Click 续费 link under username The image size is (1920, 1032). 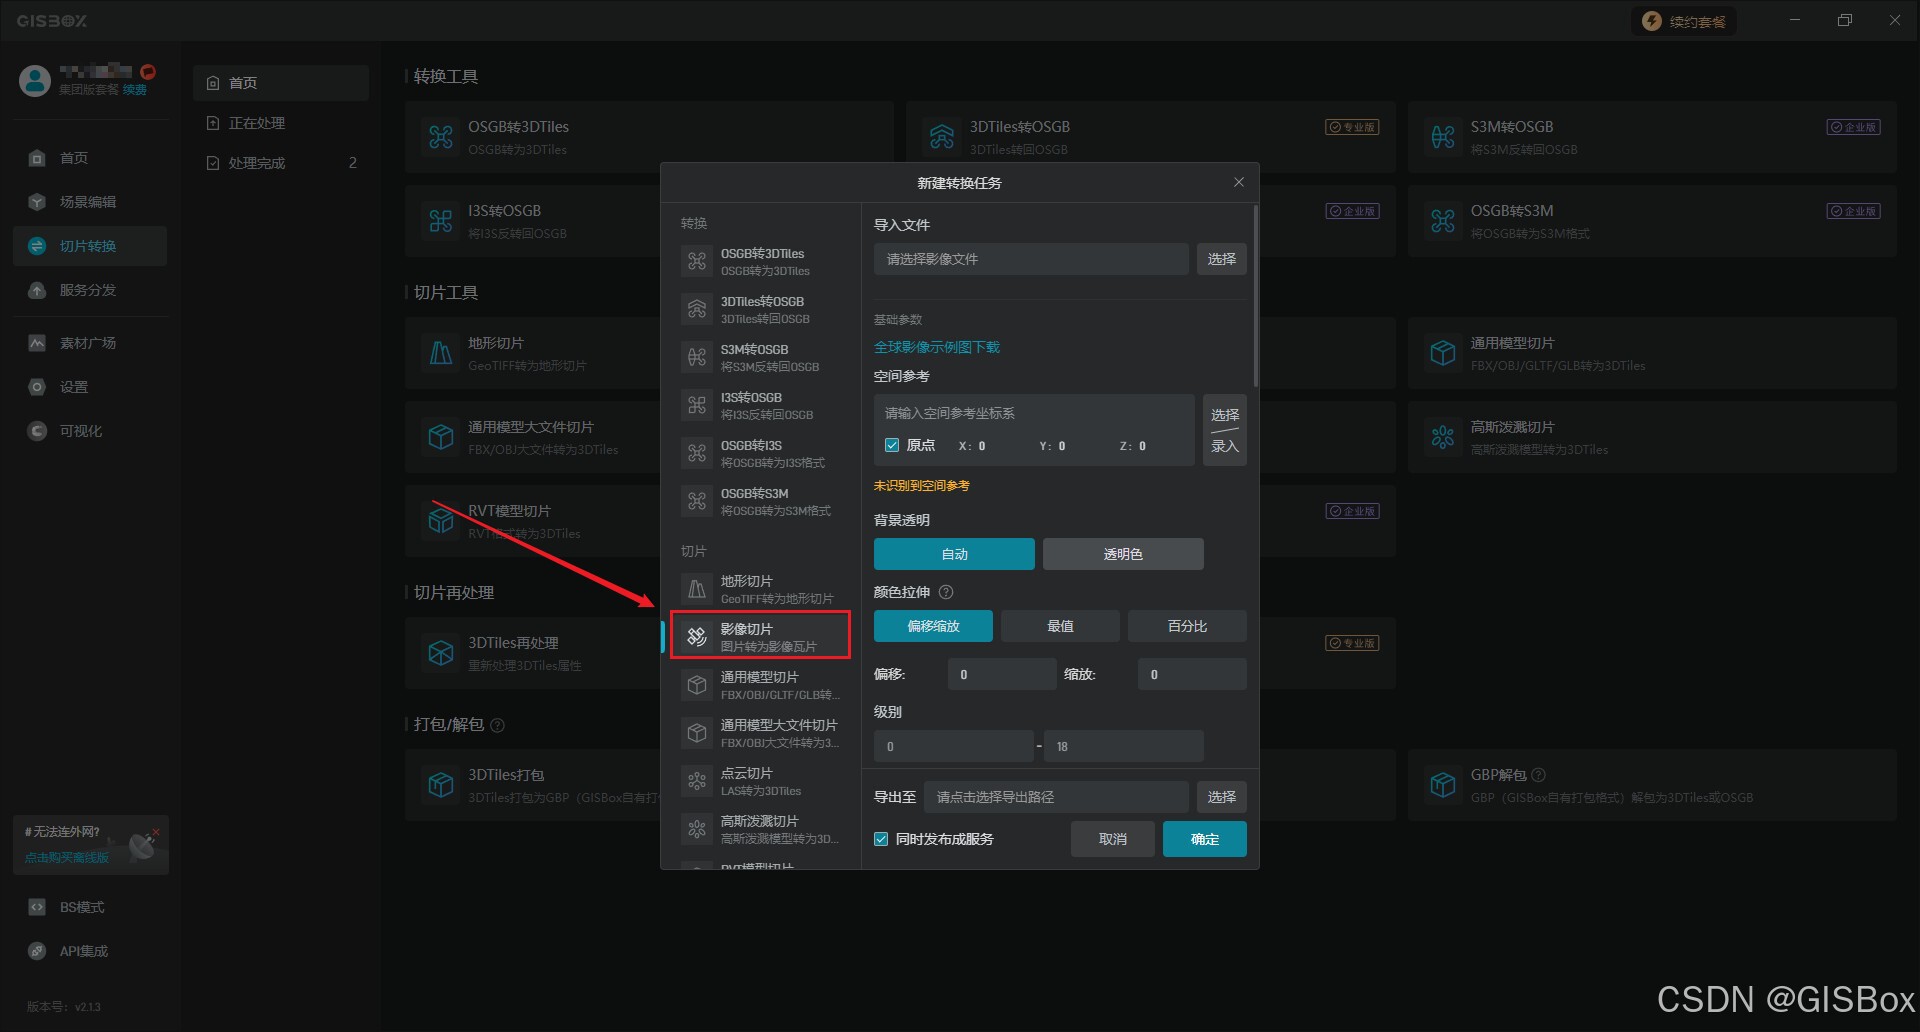click(x=135, y=90)
